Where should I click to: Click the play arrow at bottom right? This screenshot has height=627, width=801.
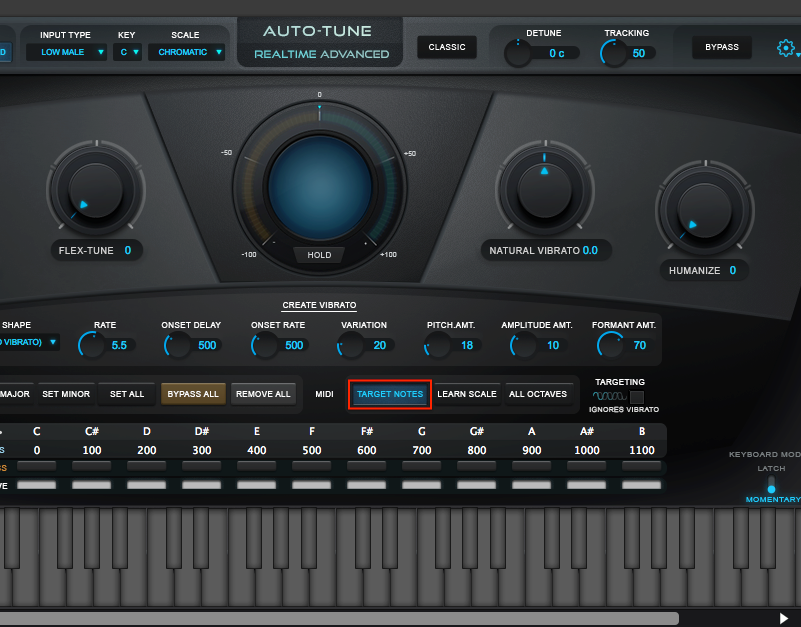coord(784,618)
